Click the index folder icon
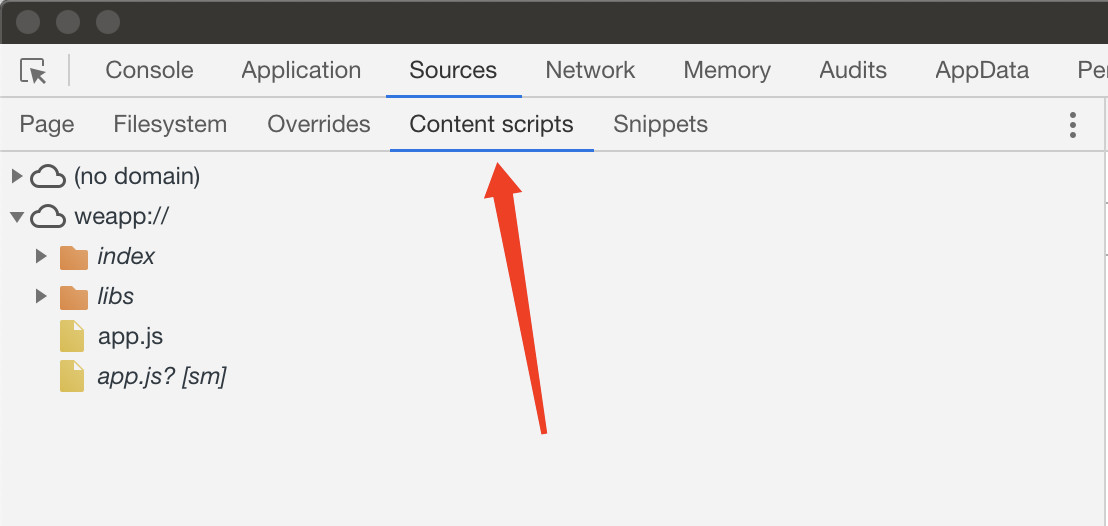Viewport: 1108px width, 526px height. 74,257
